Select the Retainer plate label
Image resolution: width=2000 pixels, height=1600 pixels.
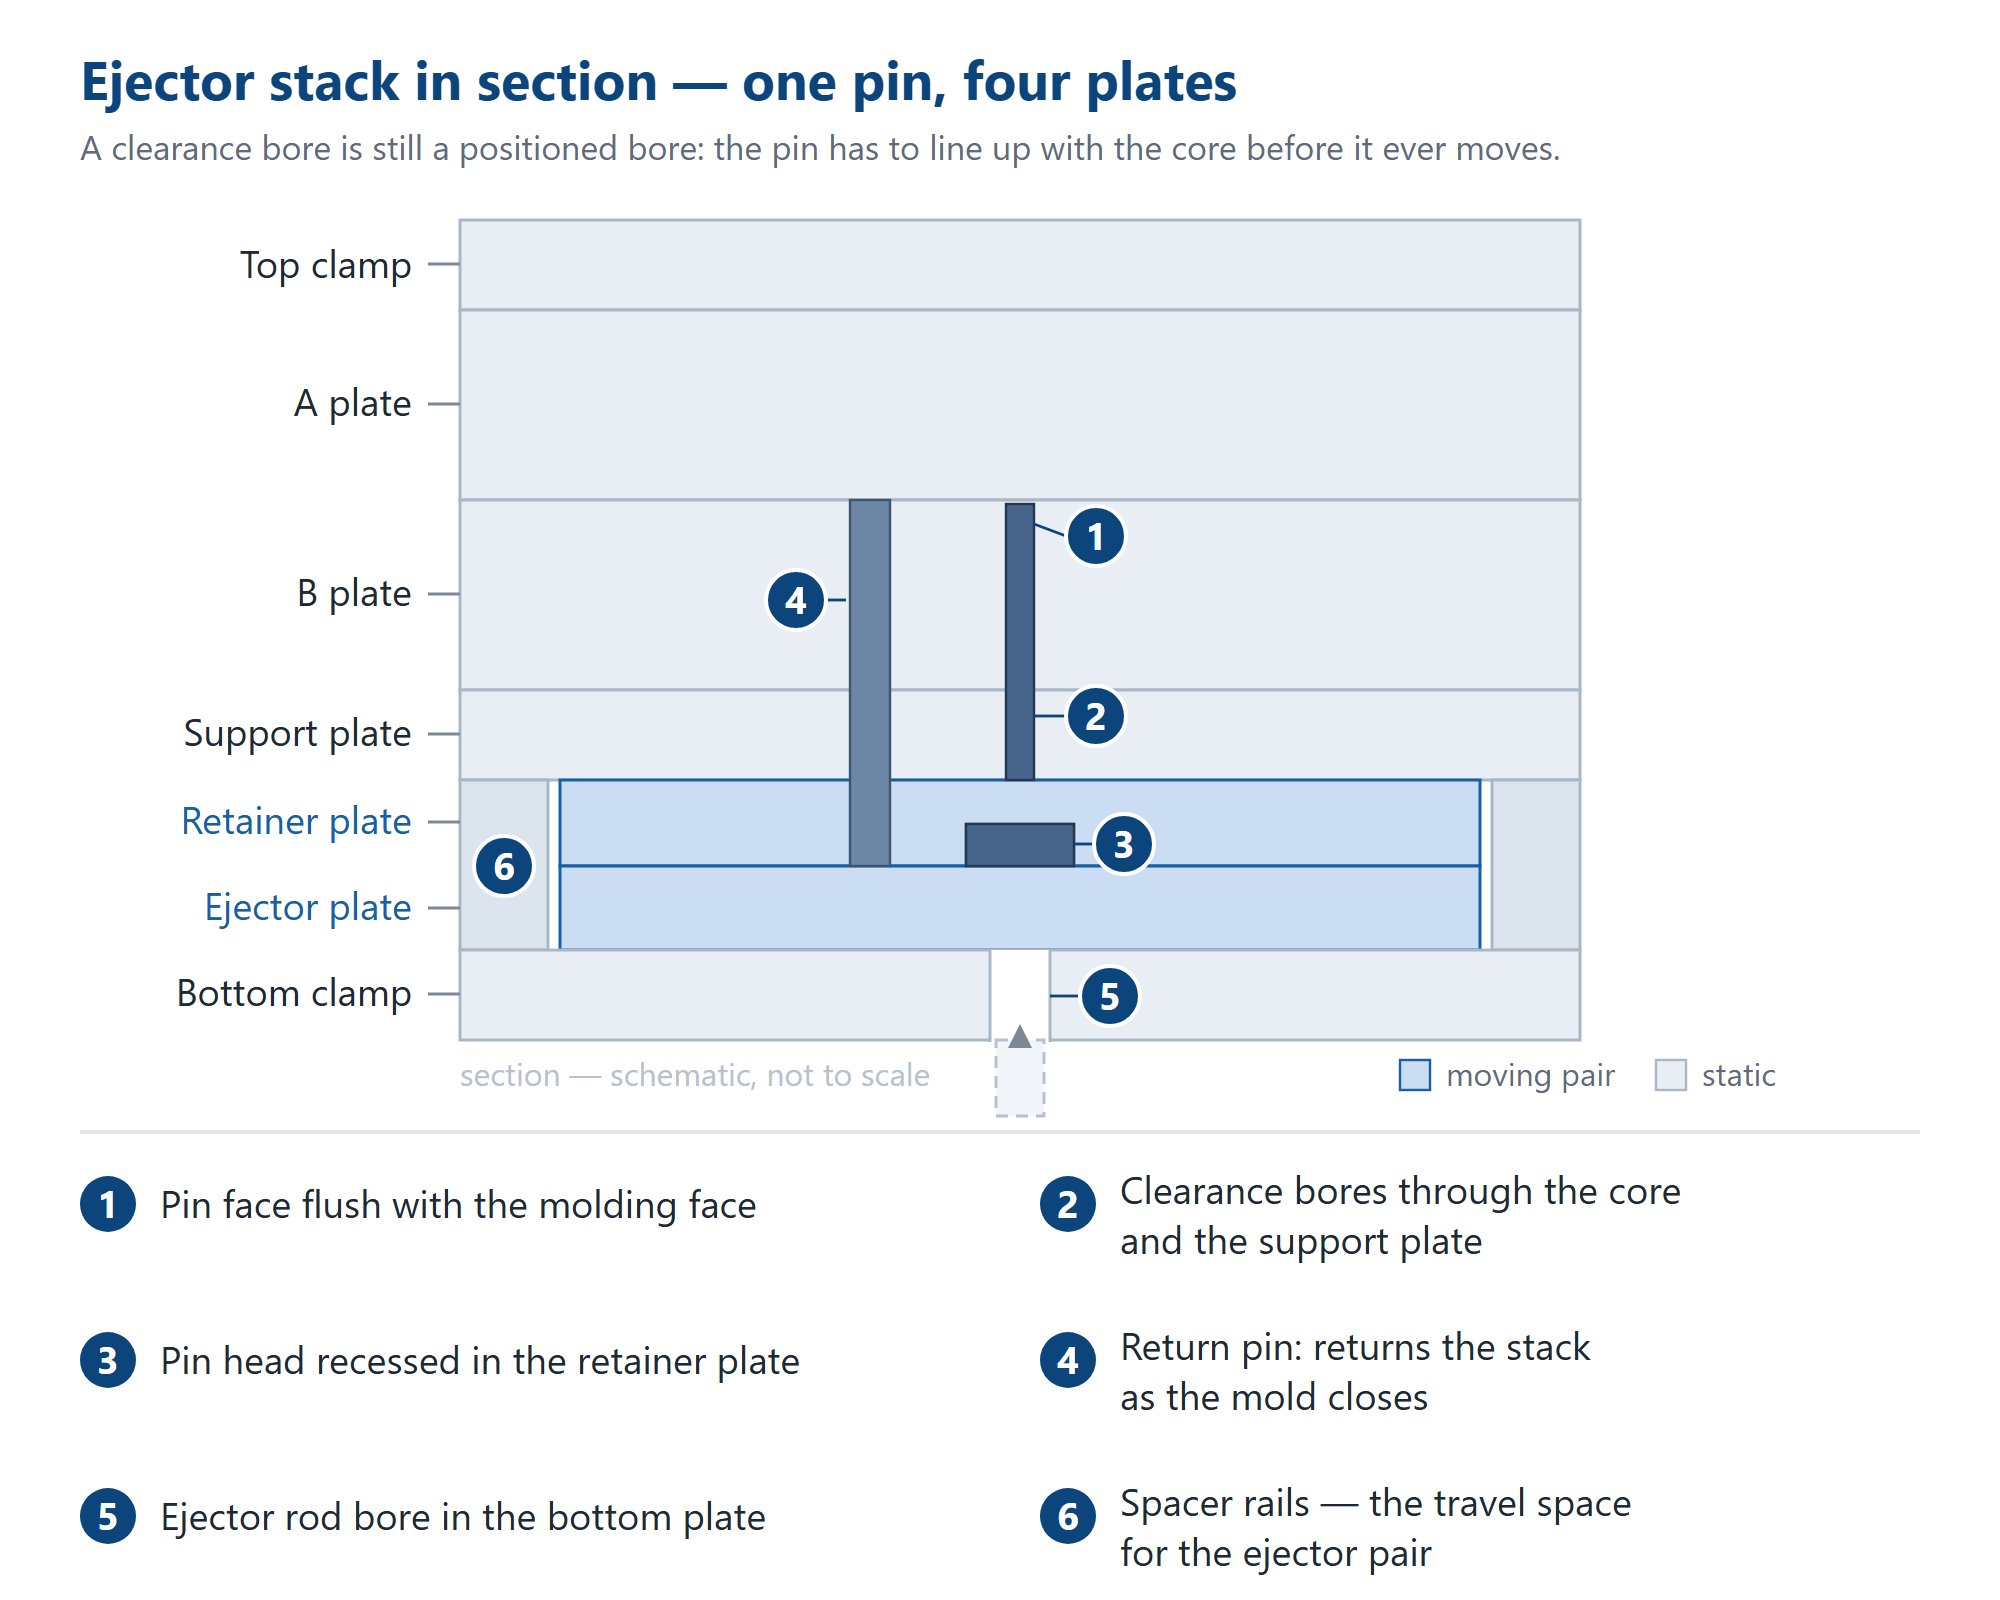pyautogui.click(x=296, y=821)
